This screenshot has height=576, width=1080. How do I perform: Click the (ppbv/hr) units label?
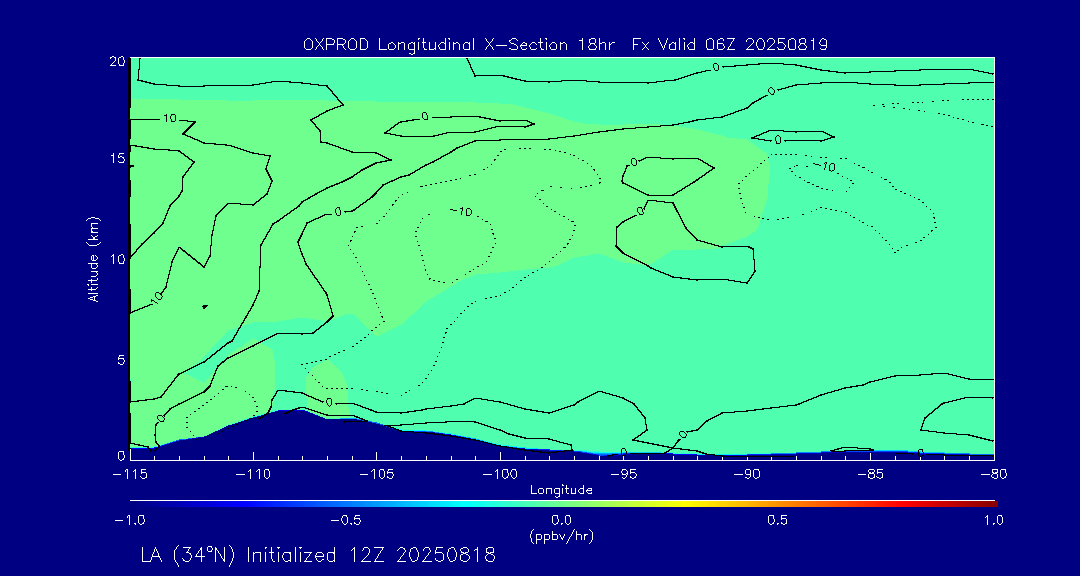coord(561,535)
